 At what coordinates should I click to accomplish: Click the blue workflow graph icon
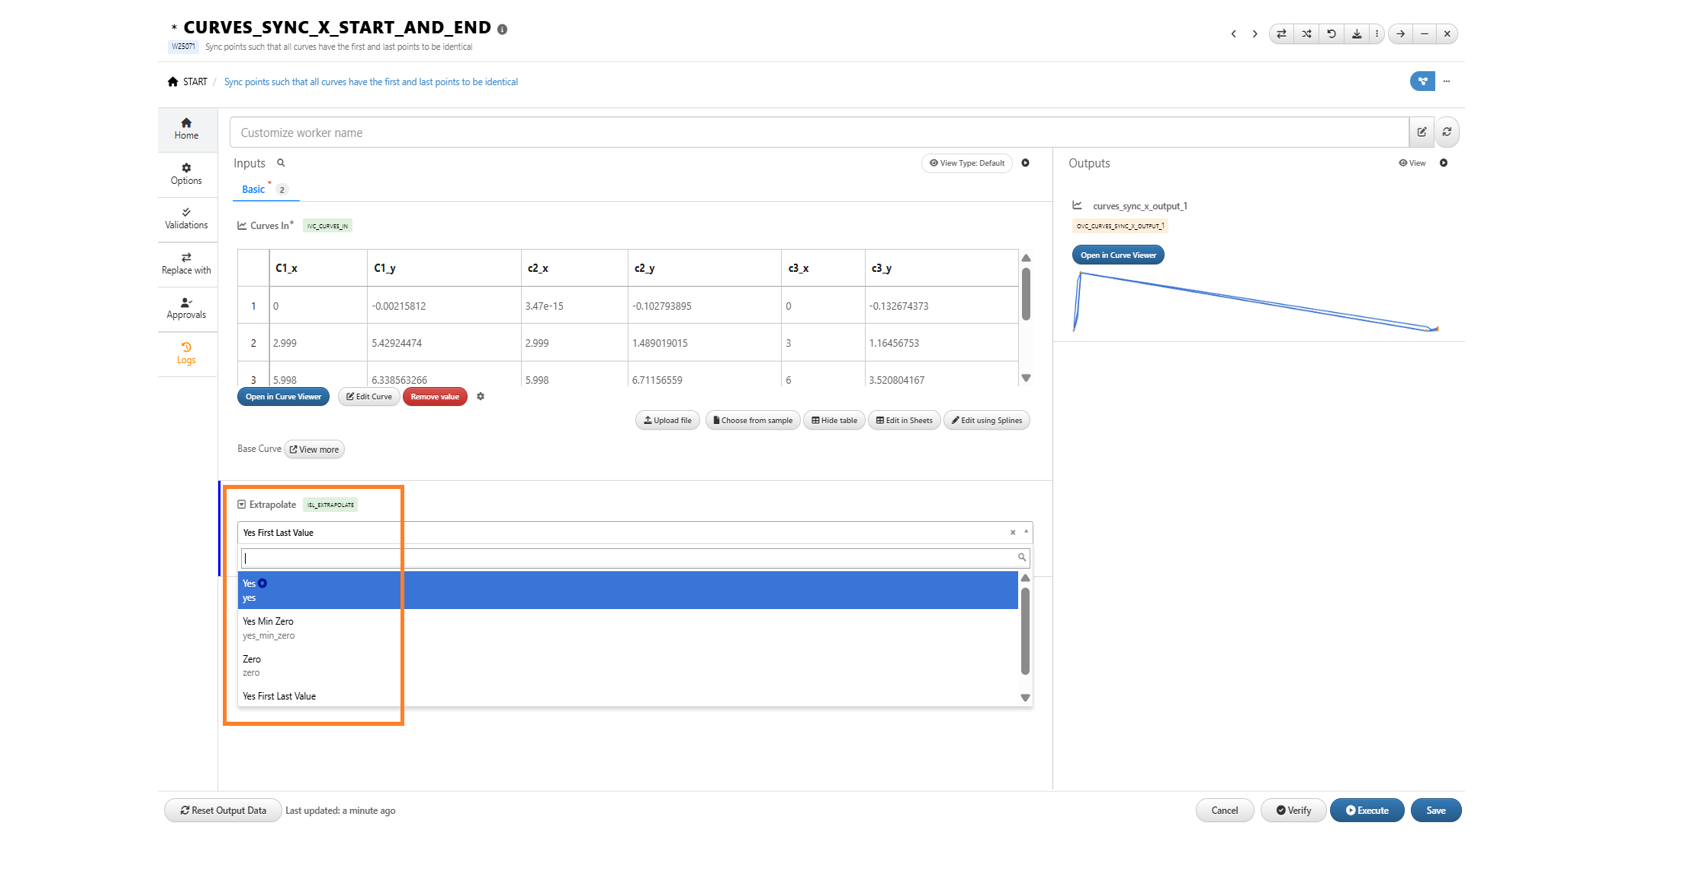[1421, 81]
